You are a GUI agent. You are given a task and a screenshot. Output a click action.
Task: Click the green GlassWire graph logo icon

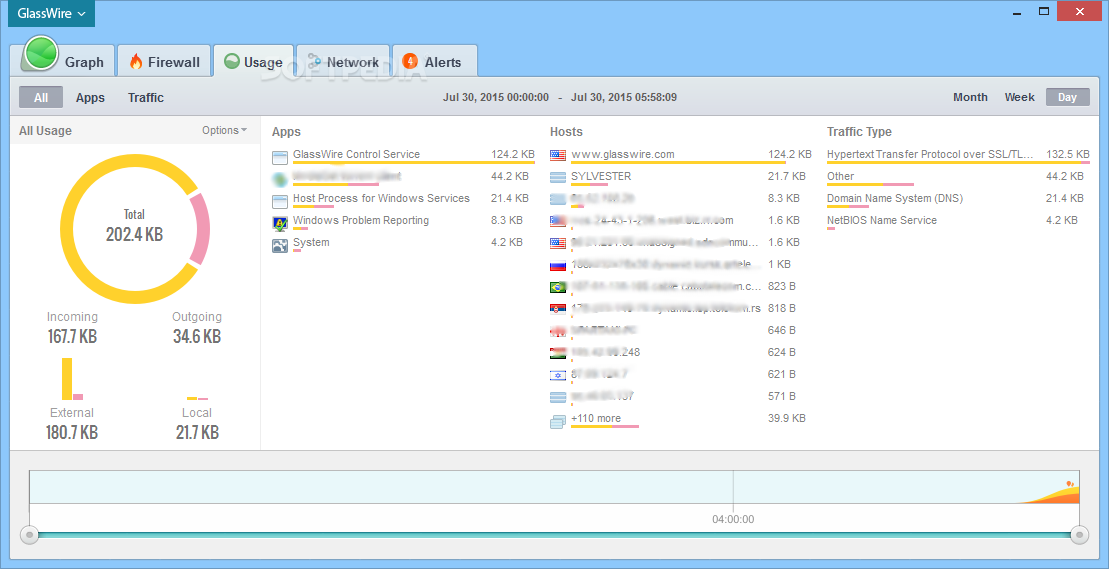[40, 53]
